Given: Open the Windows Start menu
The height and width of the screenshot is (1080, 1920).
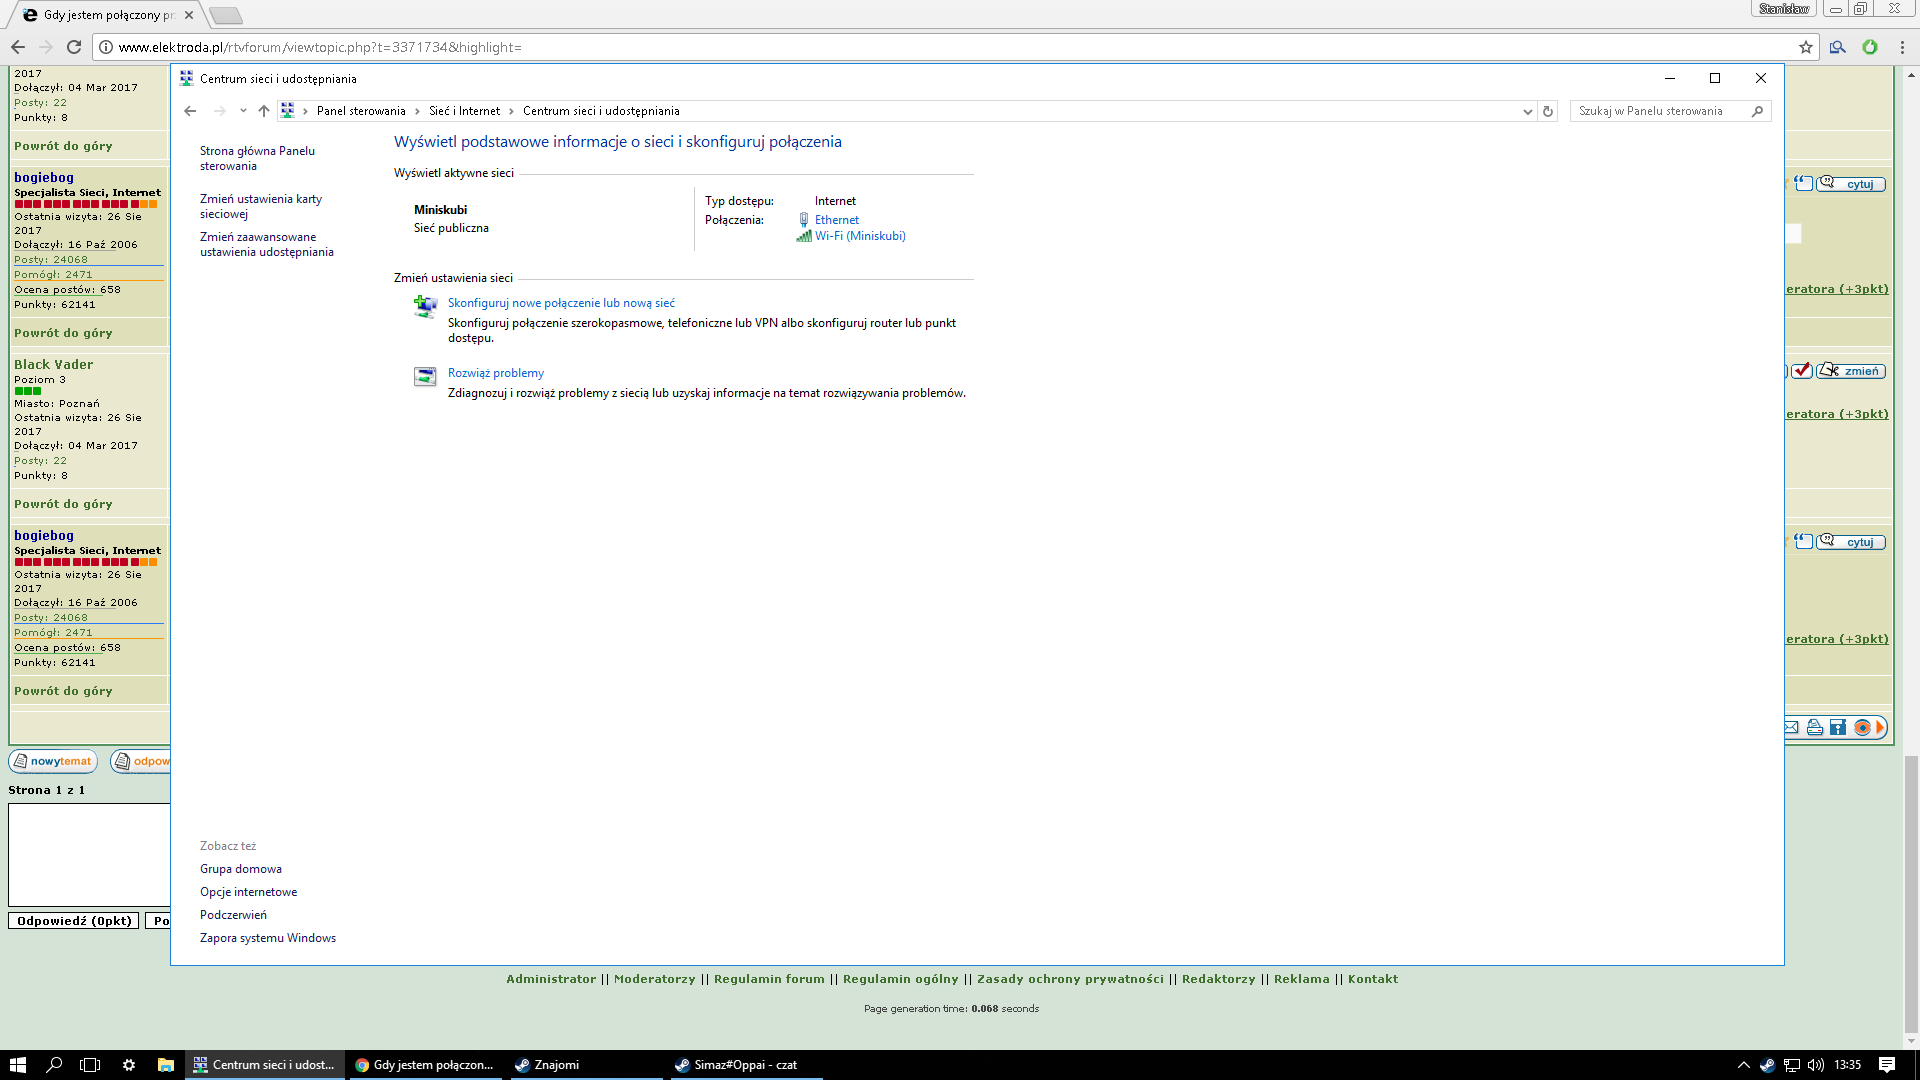Looking at the screenshot, I should [x=18, y=1065].
